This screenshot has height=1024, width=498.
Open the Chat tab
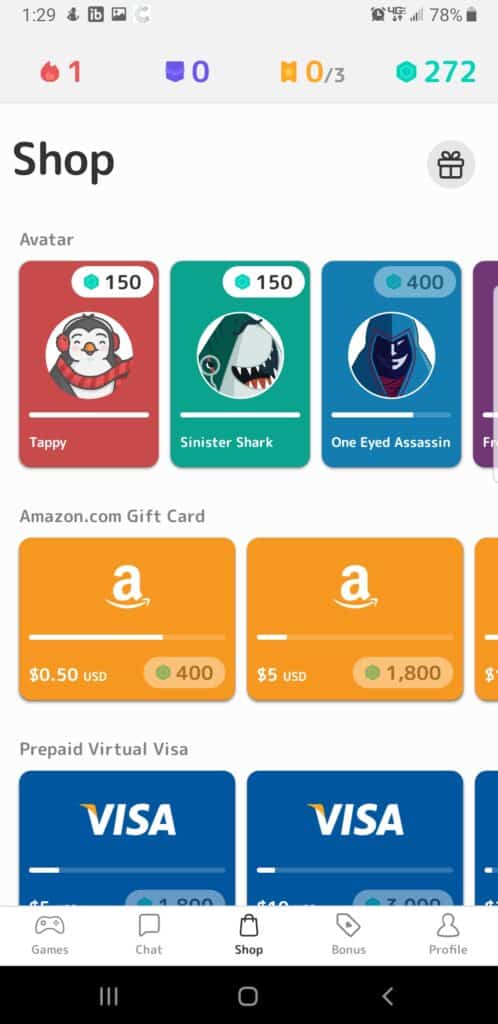(x=149, y=935)
